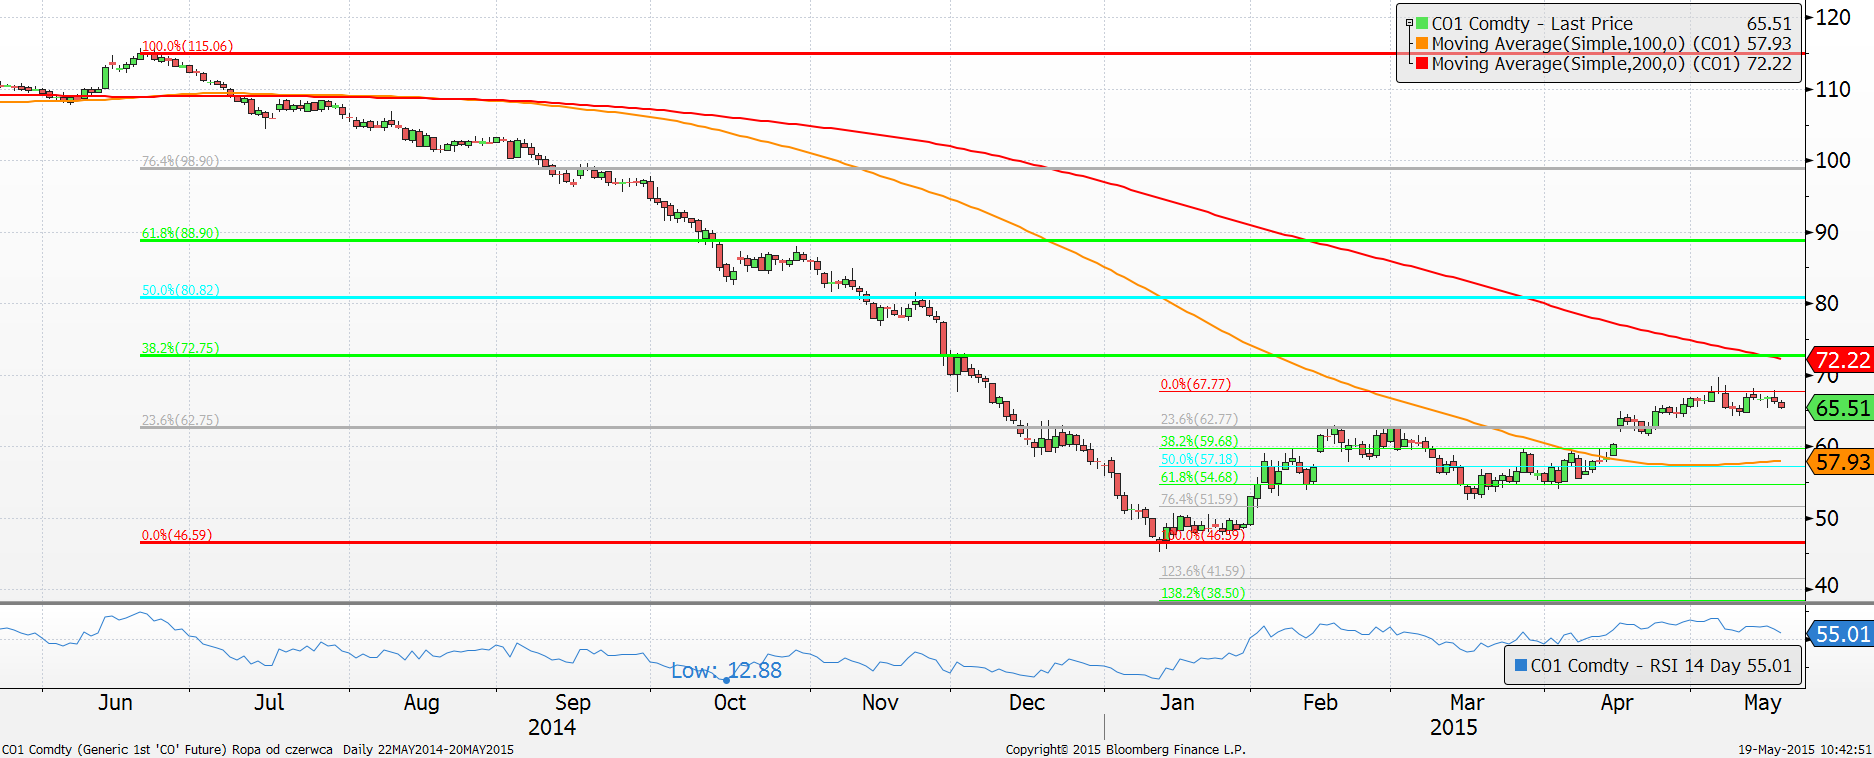Click the 19-May-2015 10:42:51 timestamp
The width and height of the screenshot is (1874, 758).
(1804, 750)
